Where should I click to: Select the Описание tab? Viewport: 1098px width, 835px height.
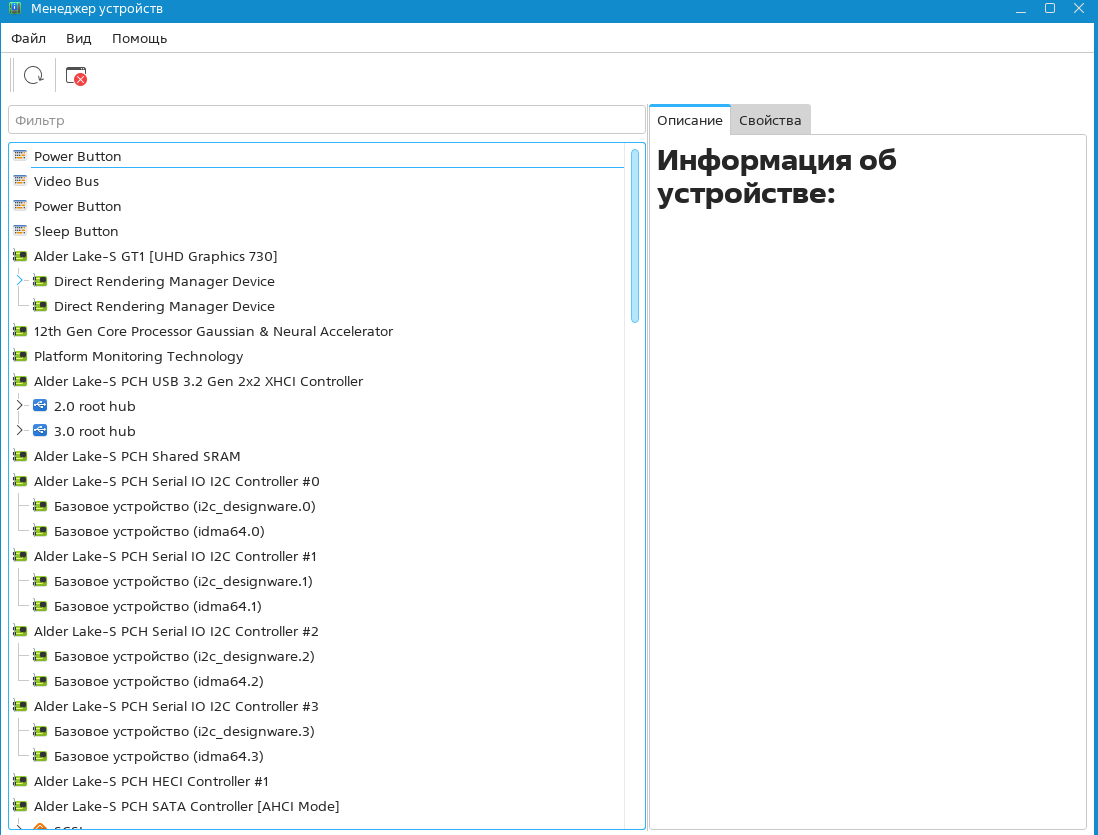(689, 120)
